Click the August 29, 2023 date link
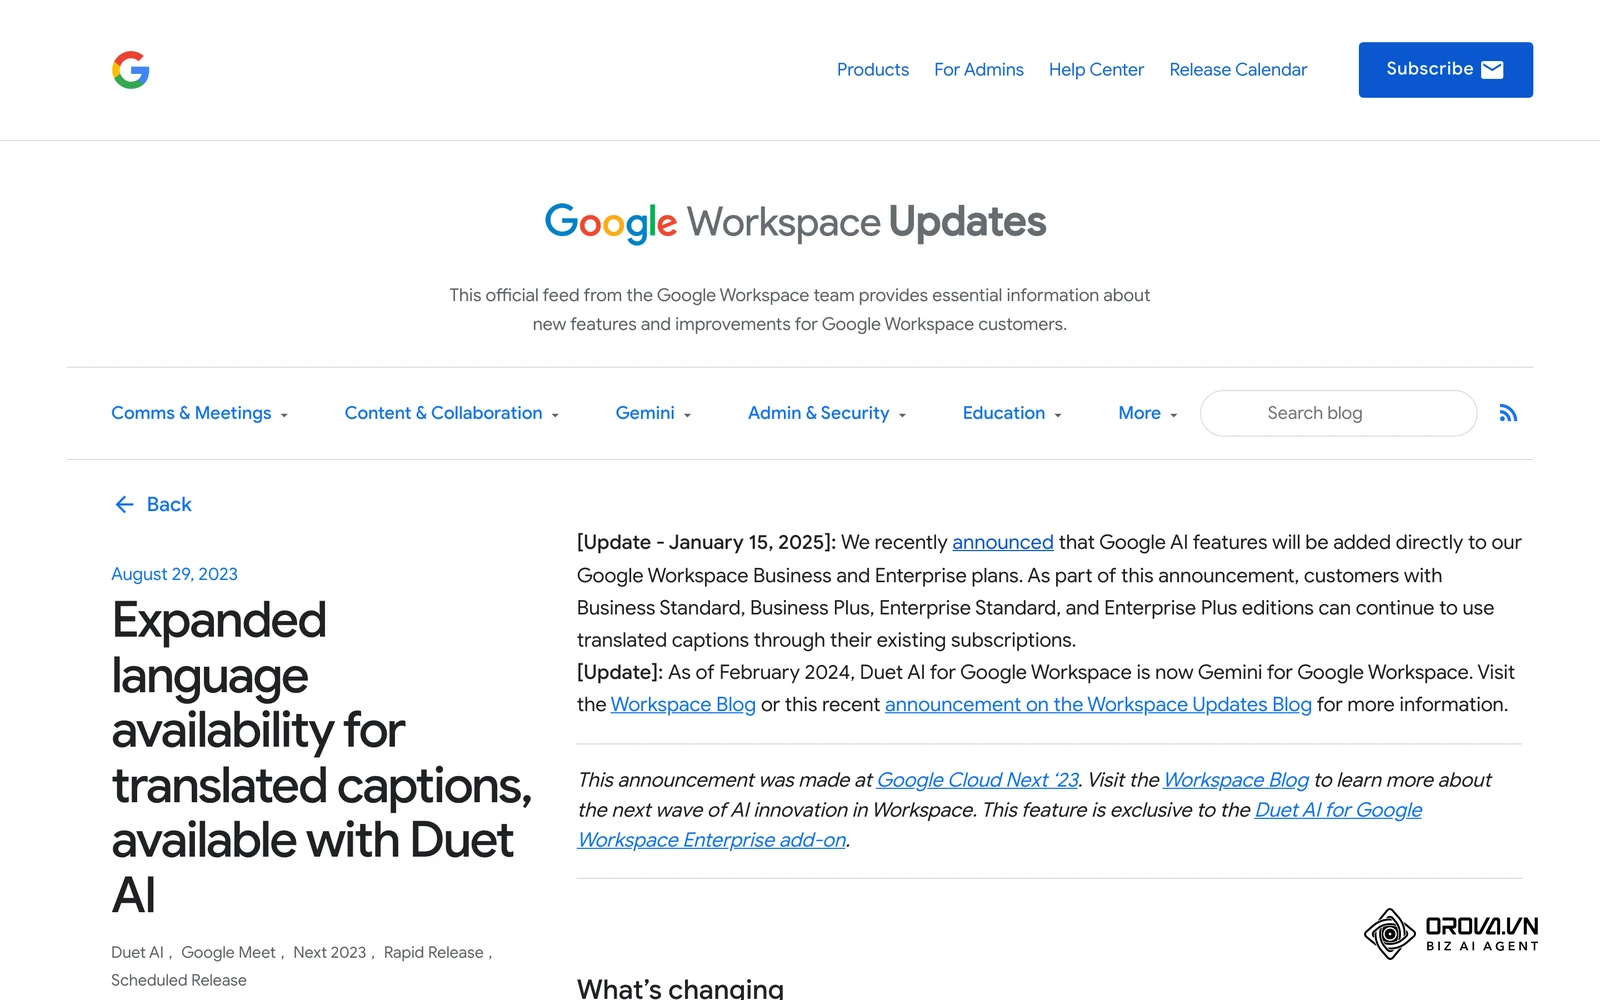1600x1000 pixels. 174,574
